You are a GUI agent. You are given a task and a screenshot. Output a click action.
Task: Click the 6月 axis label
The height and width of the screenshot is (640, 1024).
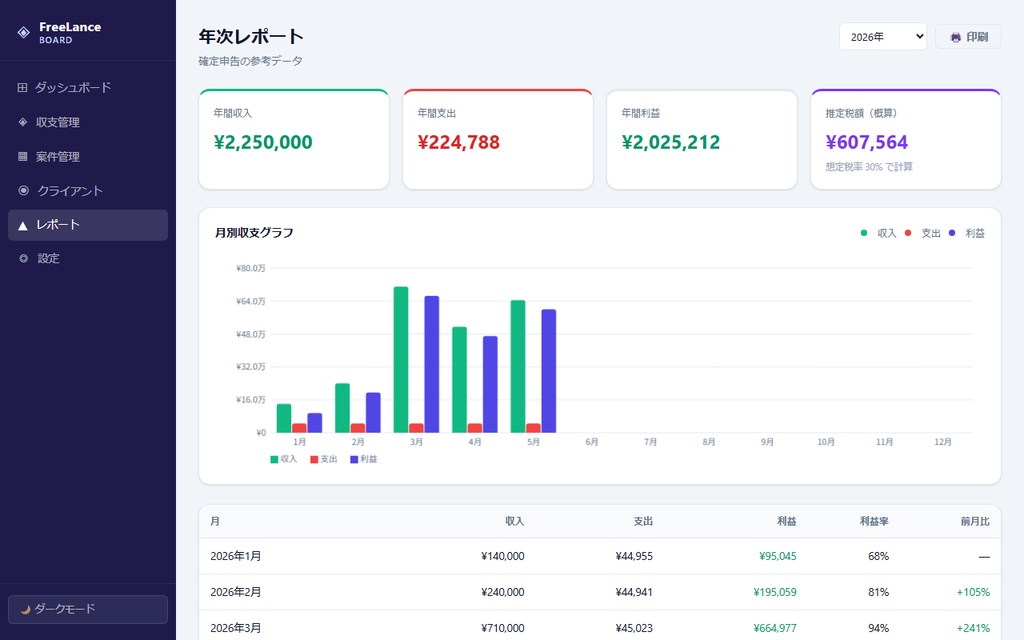point(592,442)
